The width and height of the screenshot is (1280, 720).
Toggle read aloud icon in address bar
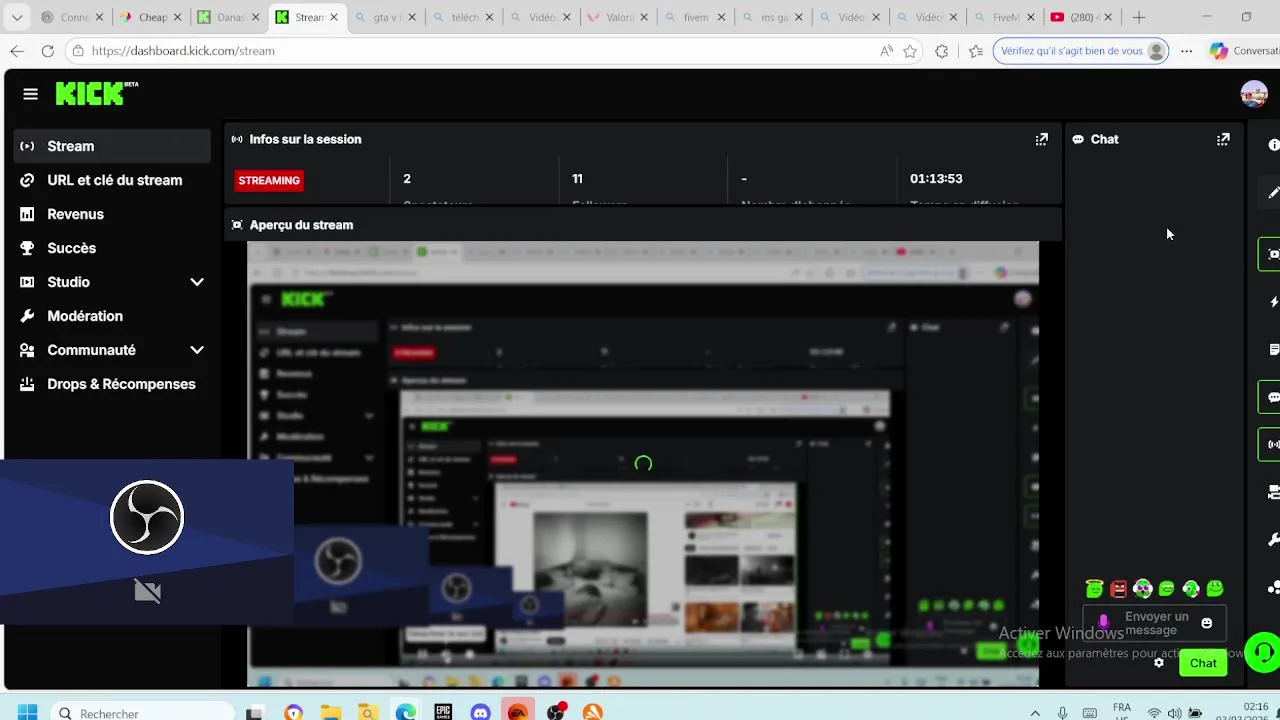886,51
